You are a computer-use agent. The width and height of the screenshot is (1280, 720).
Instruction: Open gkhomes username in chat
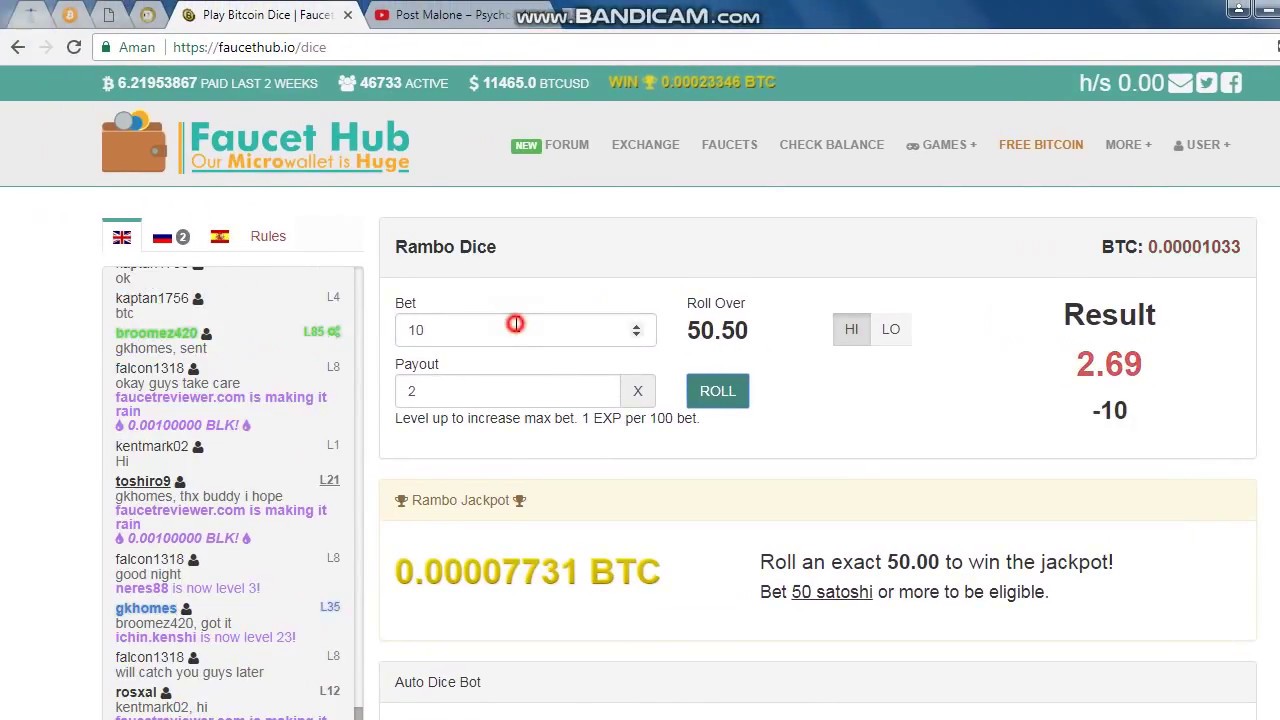pos(146,608)
